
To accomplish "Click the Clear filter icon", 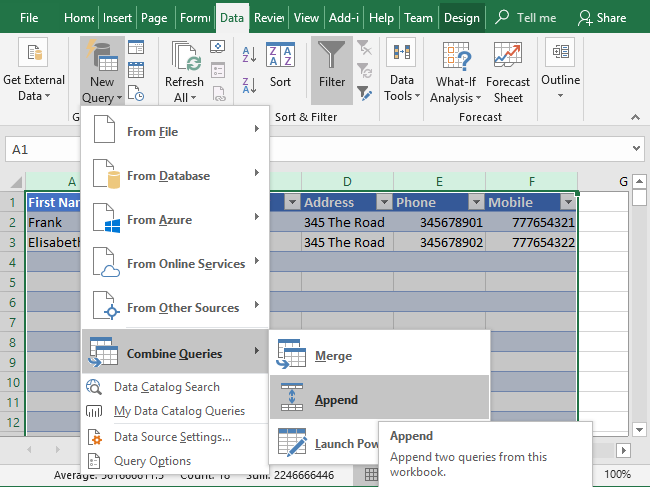I will [364, 48].
